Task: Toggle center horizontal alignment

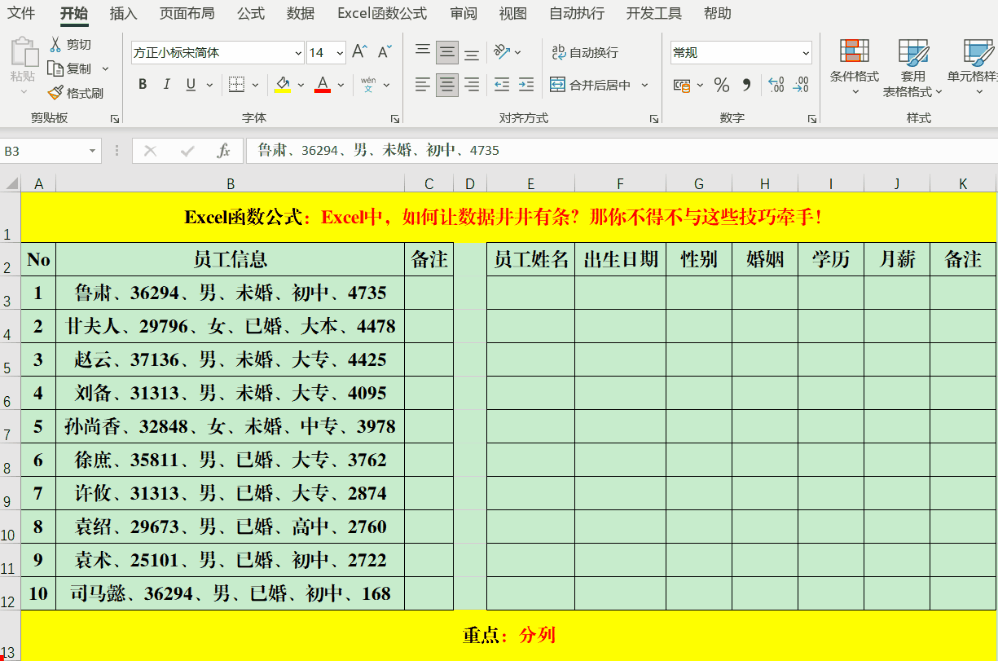Action: pos(447,85)
